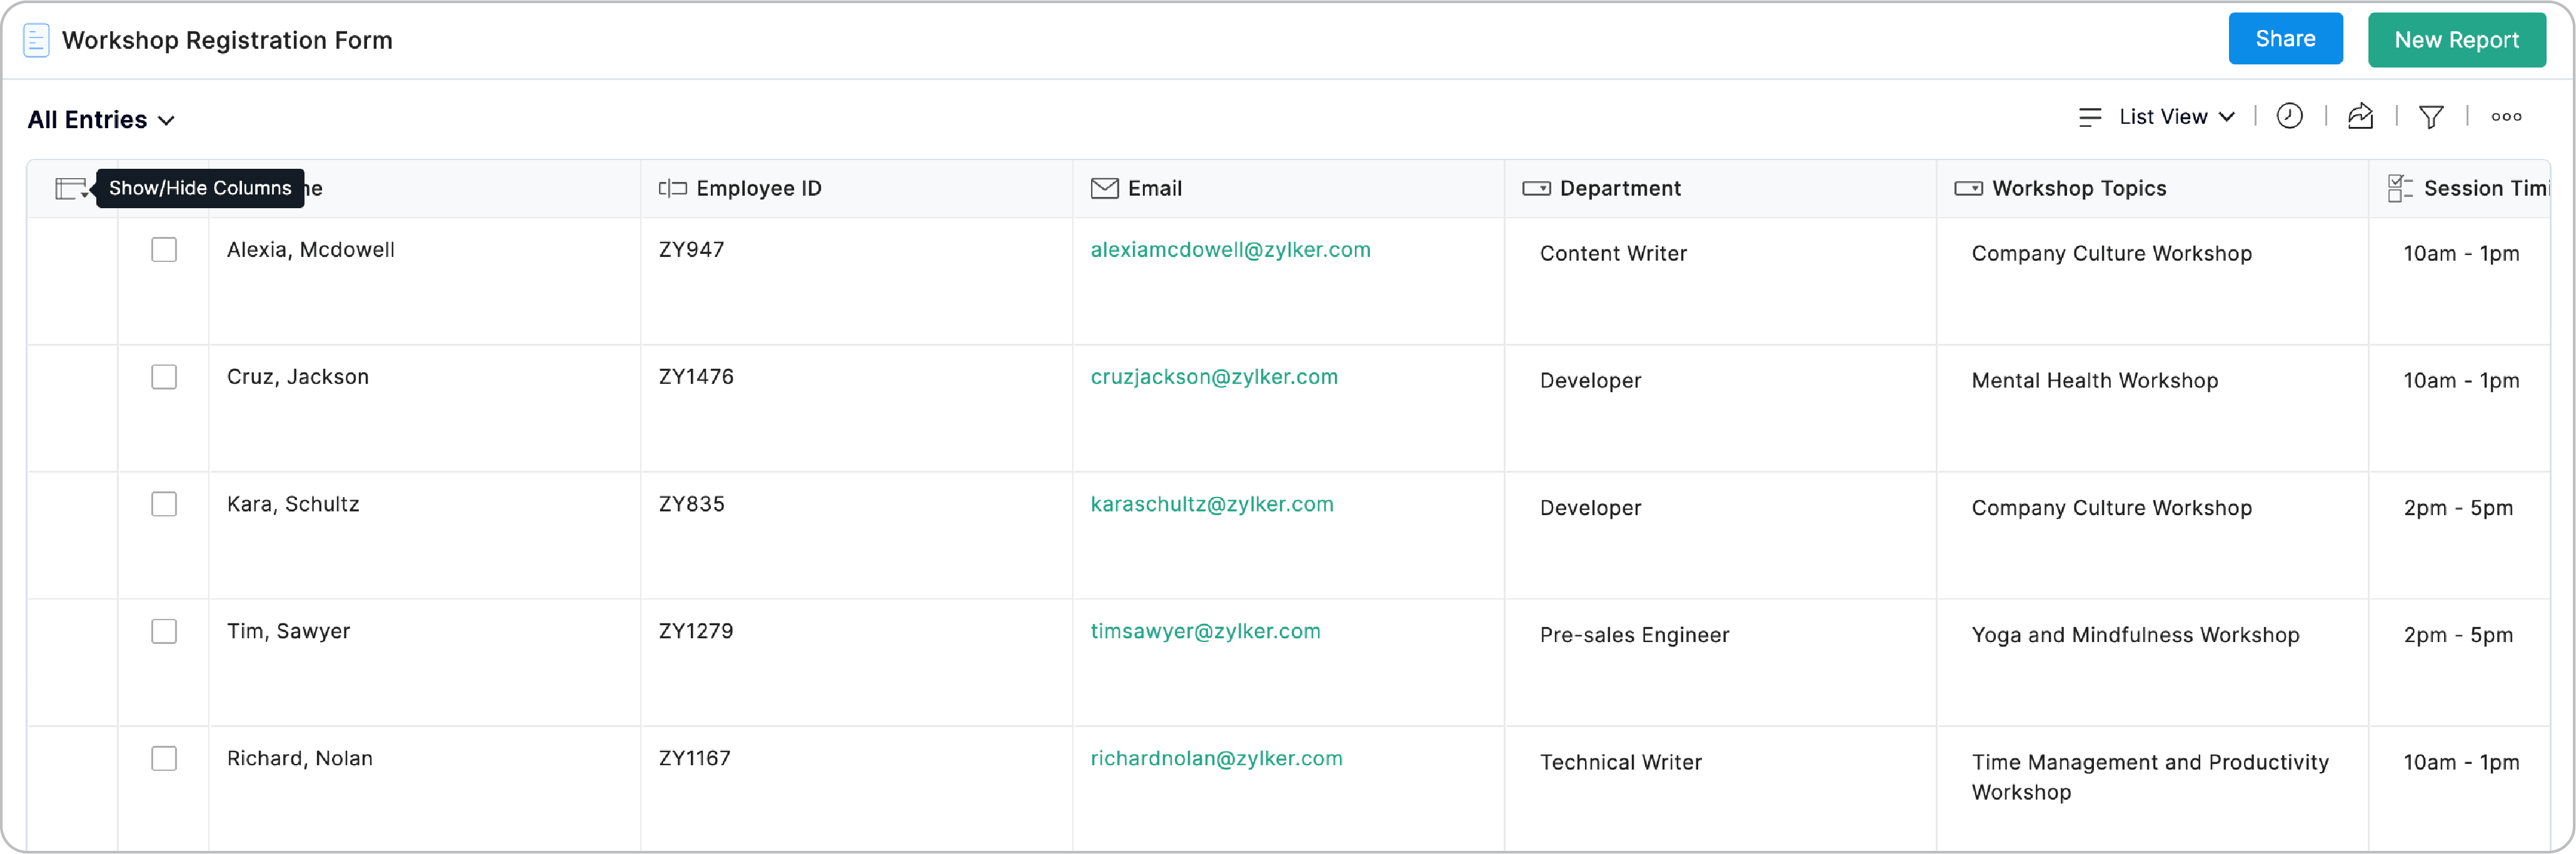Select the Richard, Nolan name cell
The width and height of the screenshot is (2576, 854).
pos(299,758)
